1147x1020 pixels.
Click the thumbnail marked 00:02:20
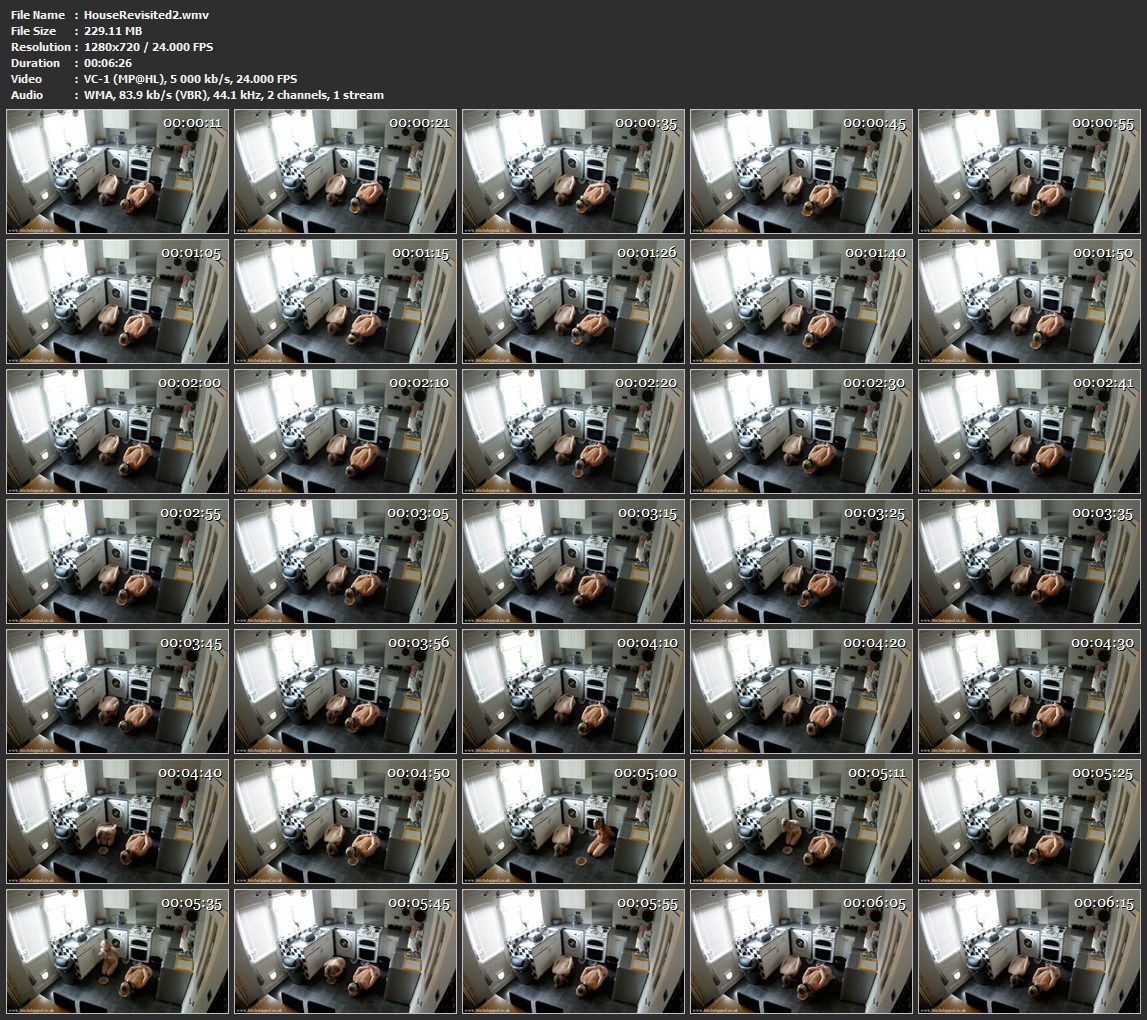[573, 432]
